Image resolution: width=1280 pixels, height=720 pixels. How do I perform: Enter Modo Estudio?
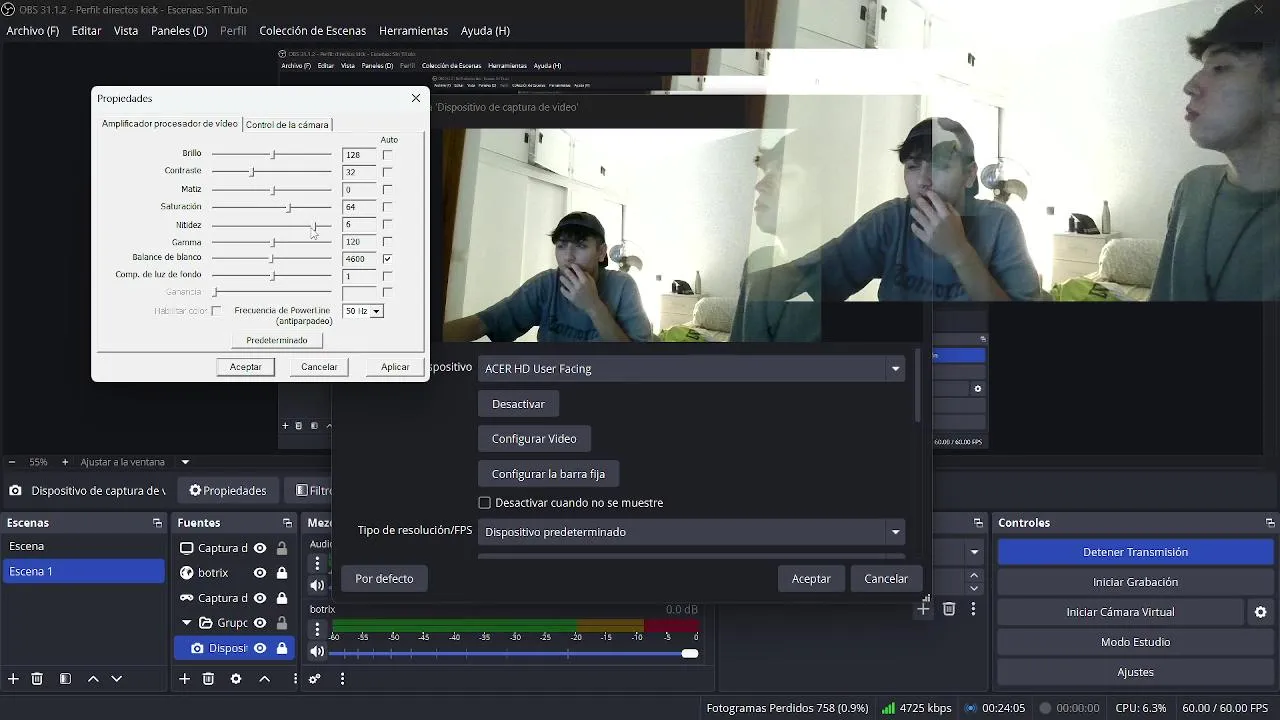(1135, 642)
